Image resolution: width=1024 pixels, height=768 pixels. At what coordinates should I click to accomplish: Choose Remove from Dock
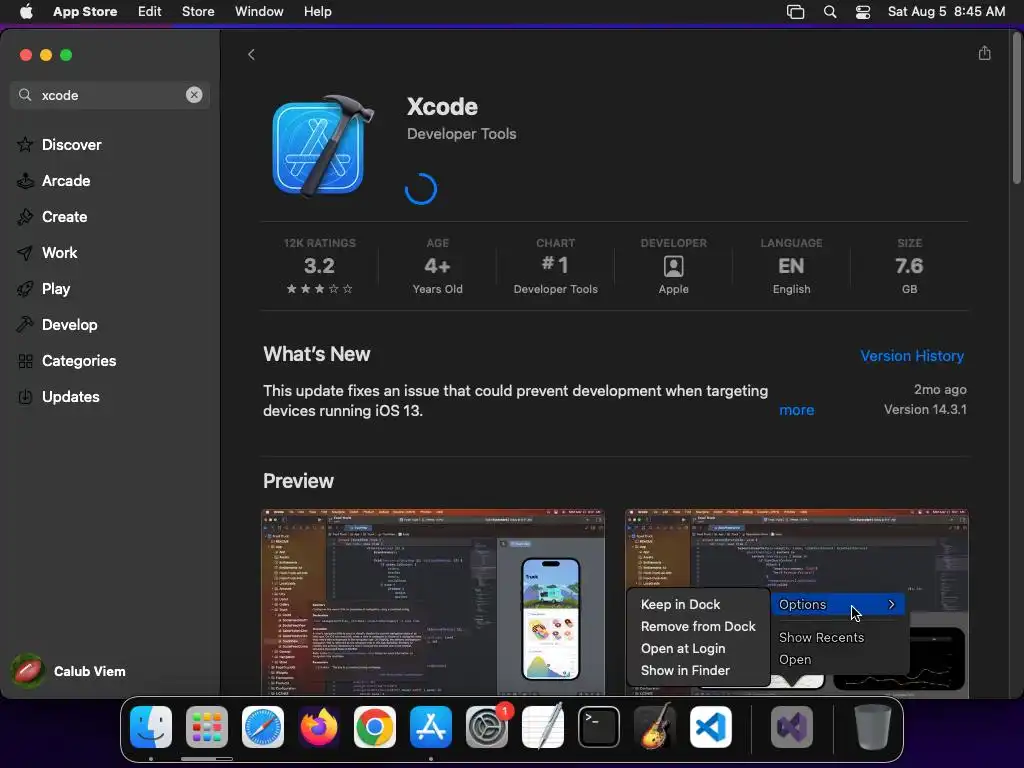[698, 626]
